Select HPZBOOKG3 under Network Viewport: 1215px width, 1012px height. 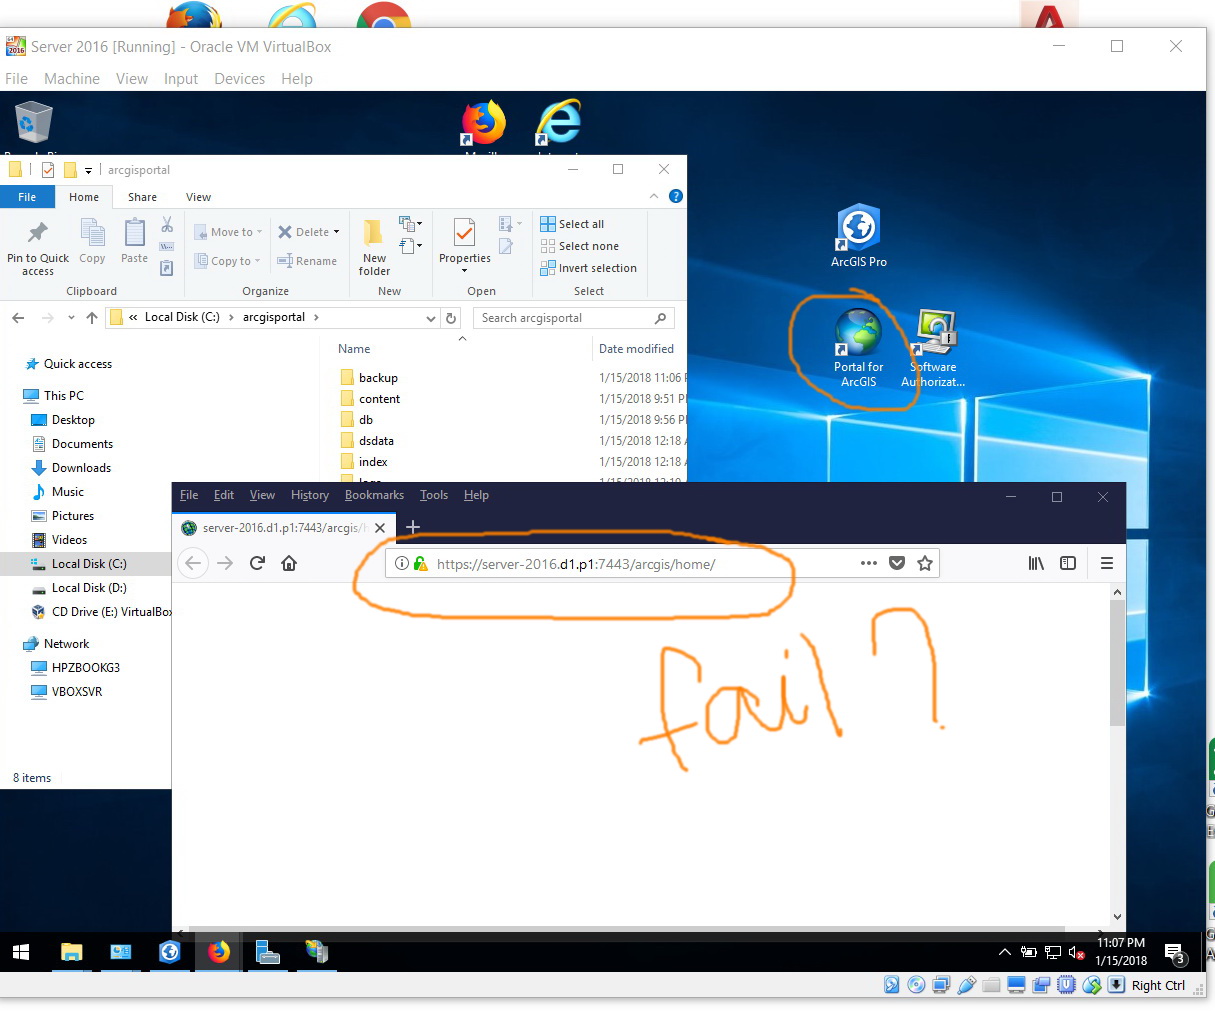(86, 668)
